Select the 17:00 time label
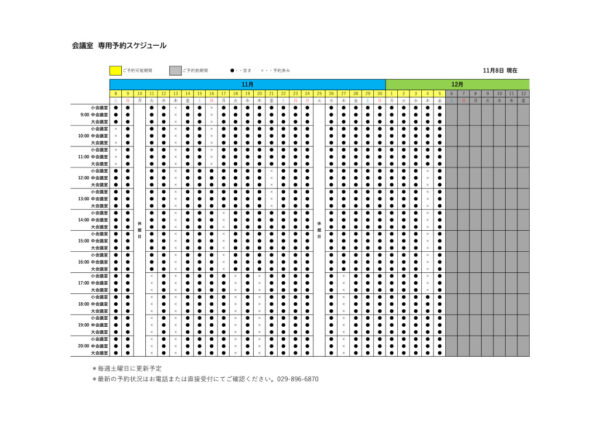600x424 pixels. 84,283
